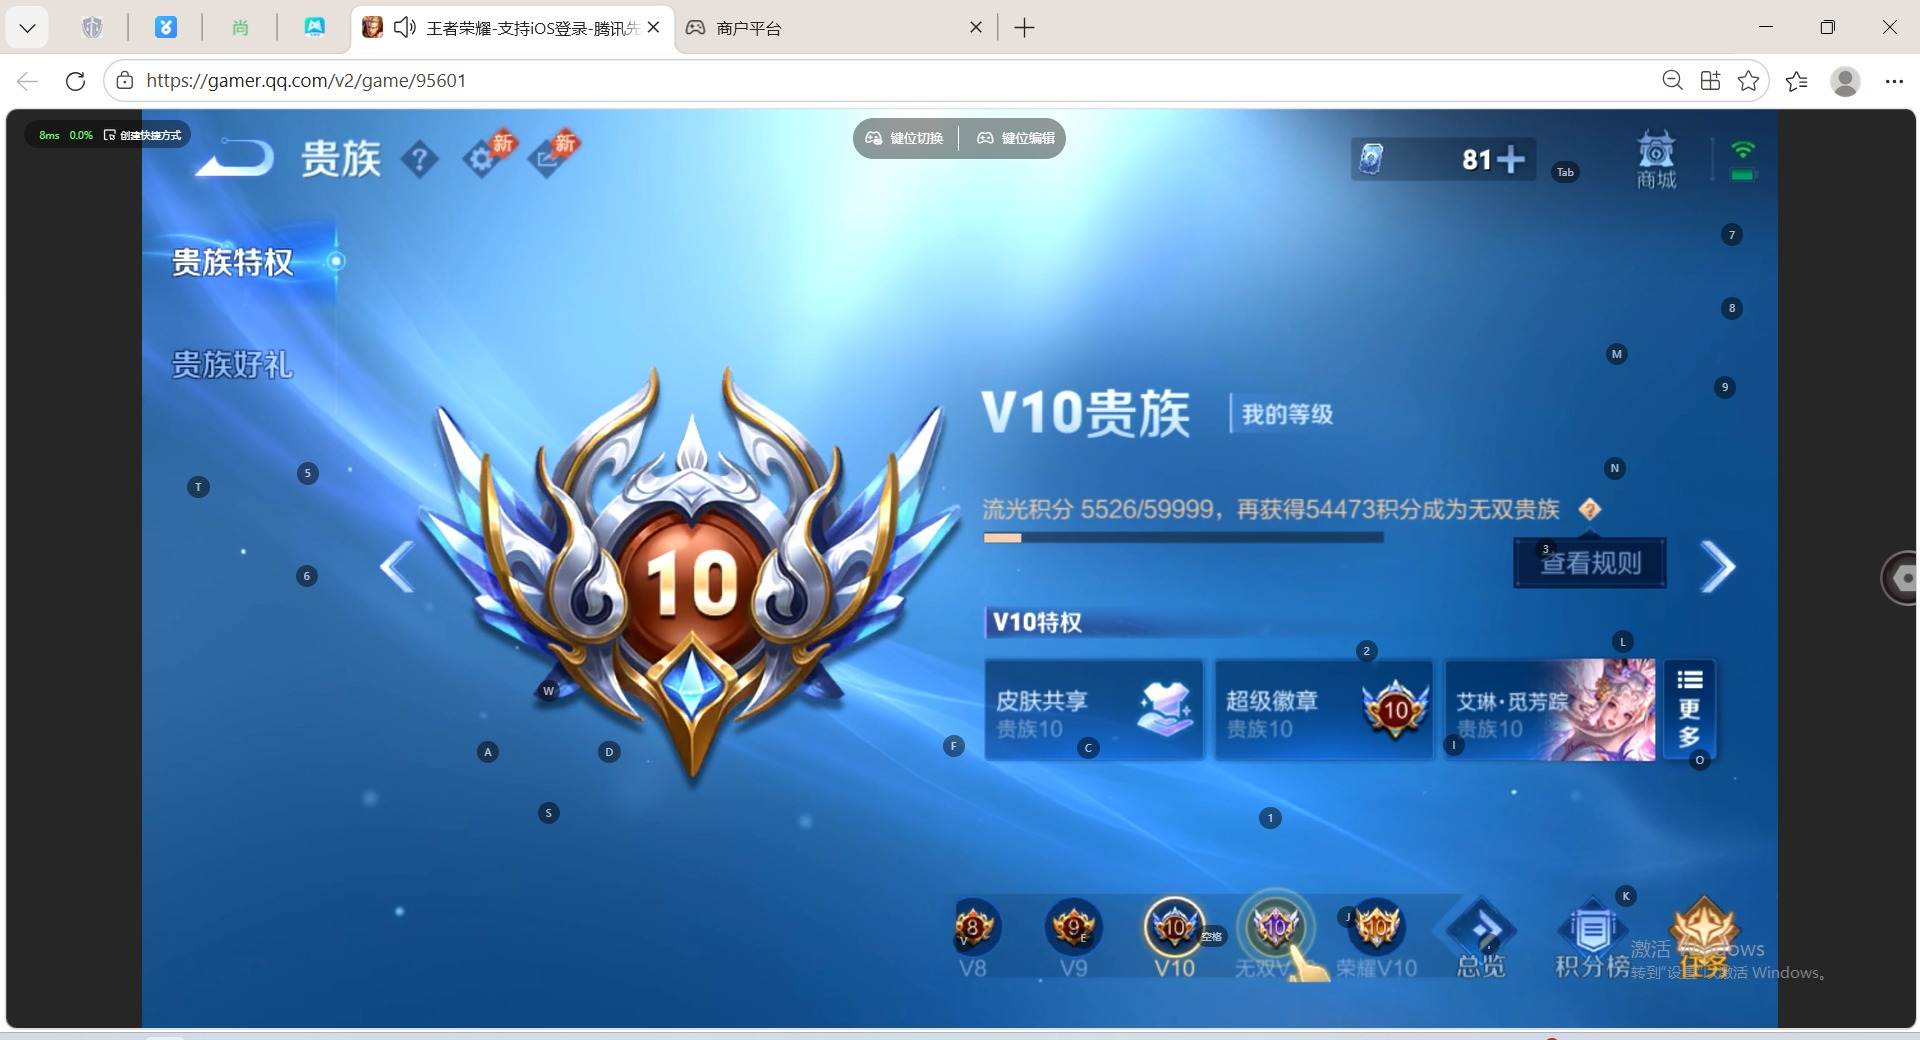Switch to the green 尚 pinned tab
The image size is (1920, 1040).
click(x=240, y=28)
